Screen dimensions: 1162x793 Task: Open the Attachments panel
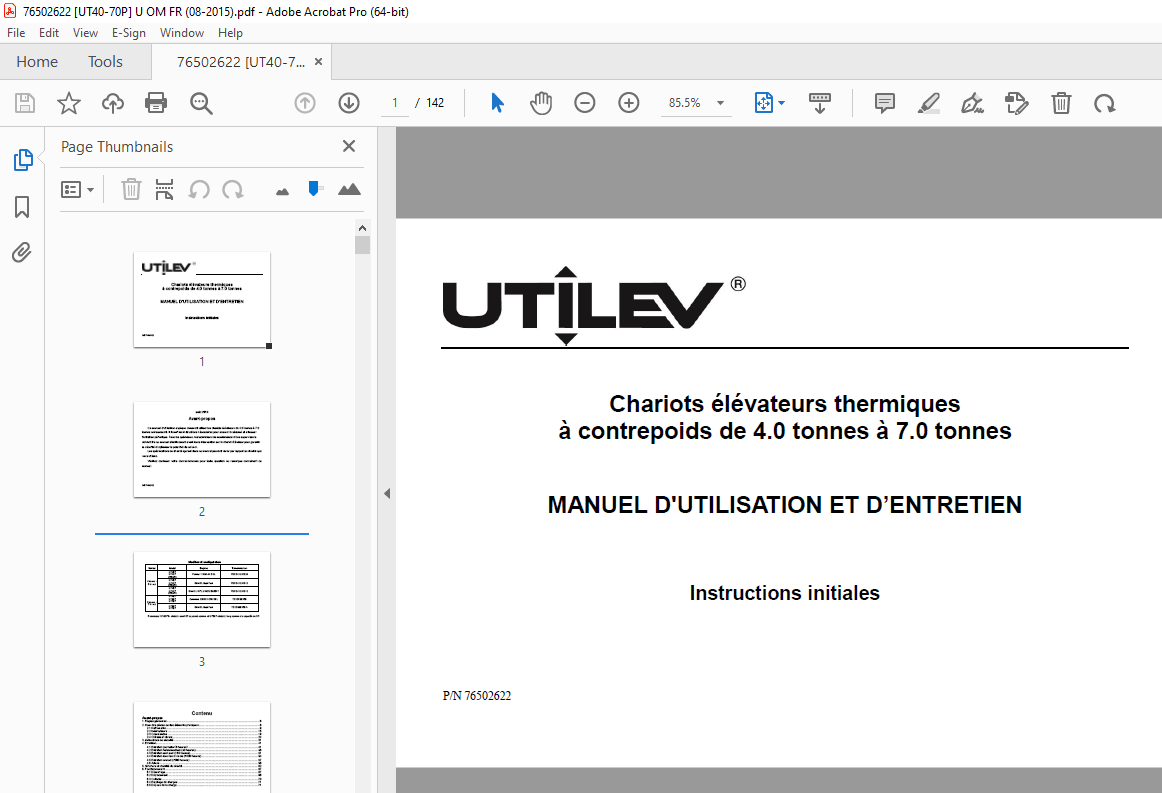[22, 252]
